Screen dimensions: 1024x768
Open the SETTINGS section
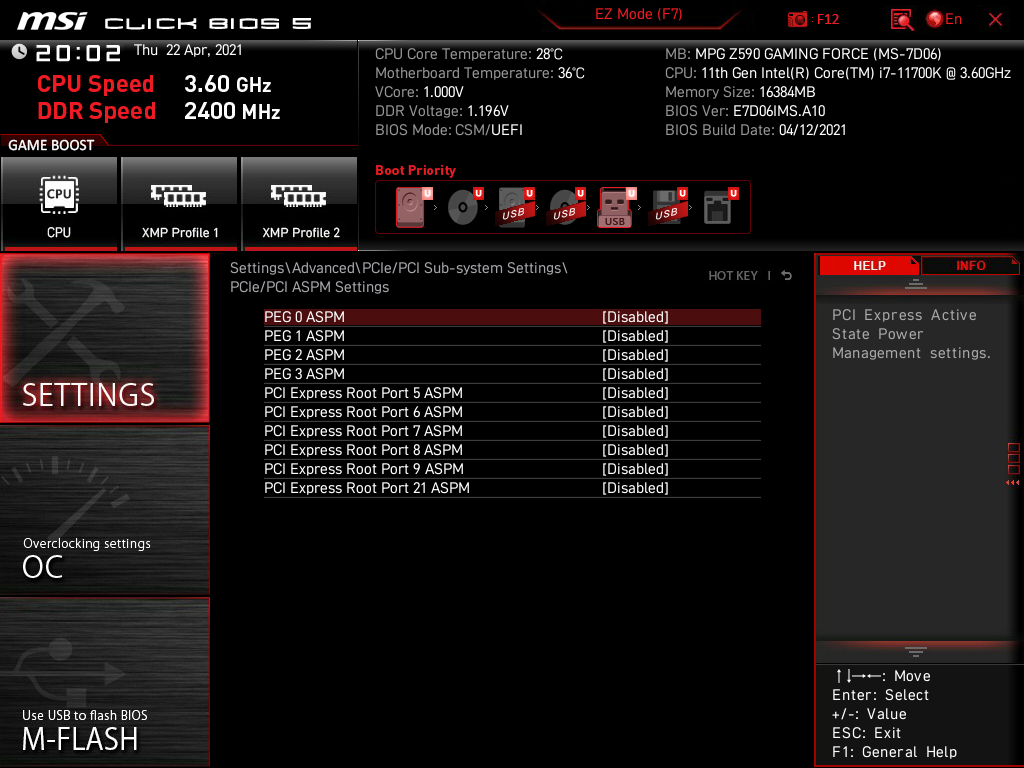pyautogui.click(x=104, y=338)
